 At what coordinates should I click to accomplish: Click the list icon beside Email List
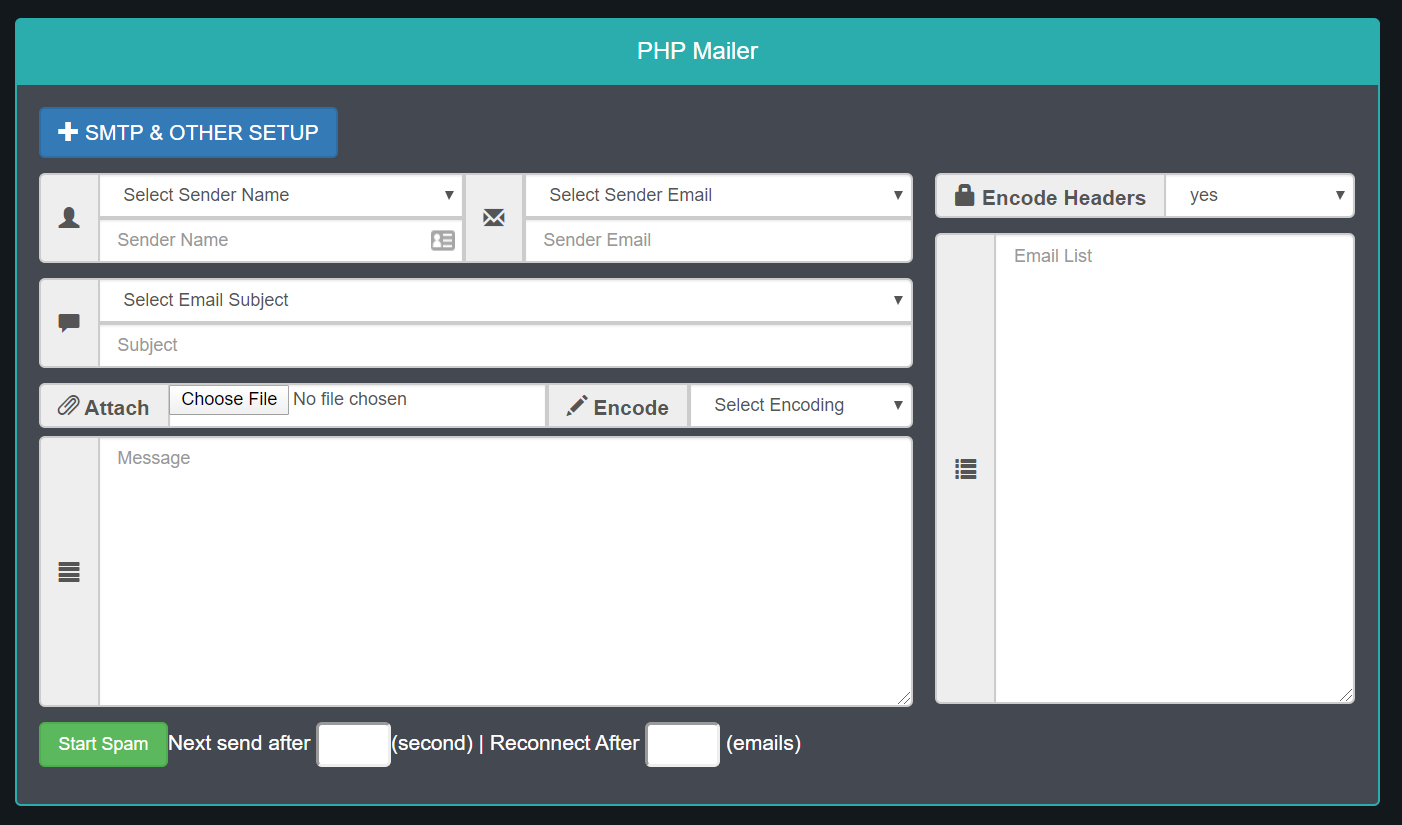966,468
